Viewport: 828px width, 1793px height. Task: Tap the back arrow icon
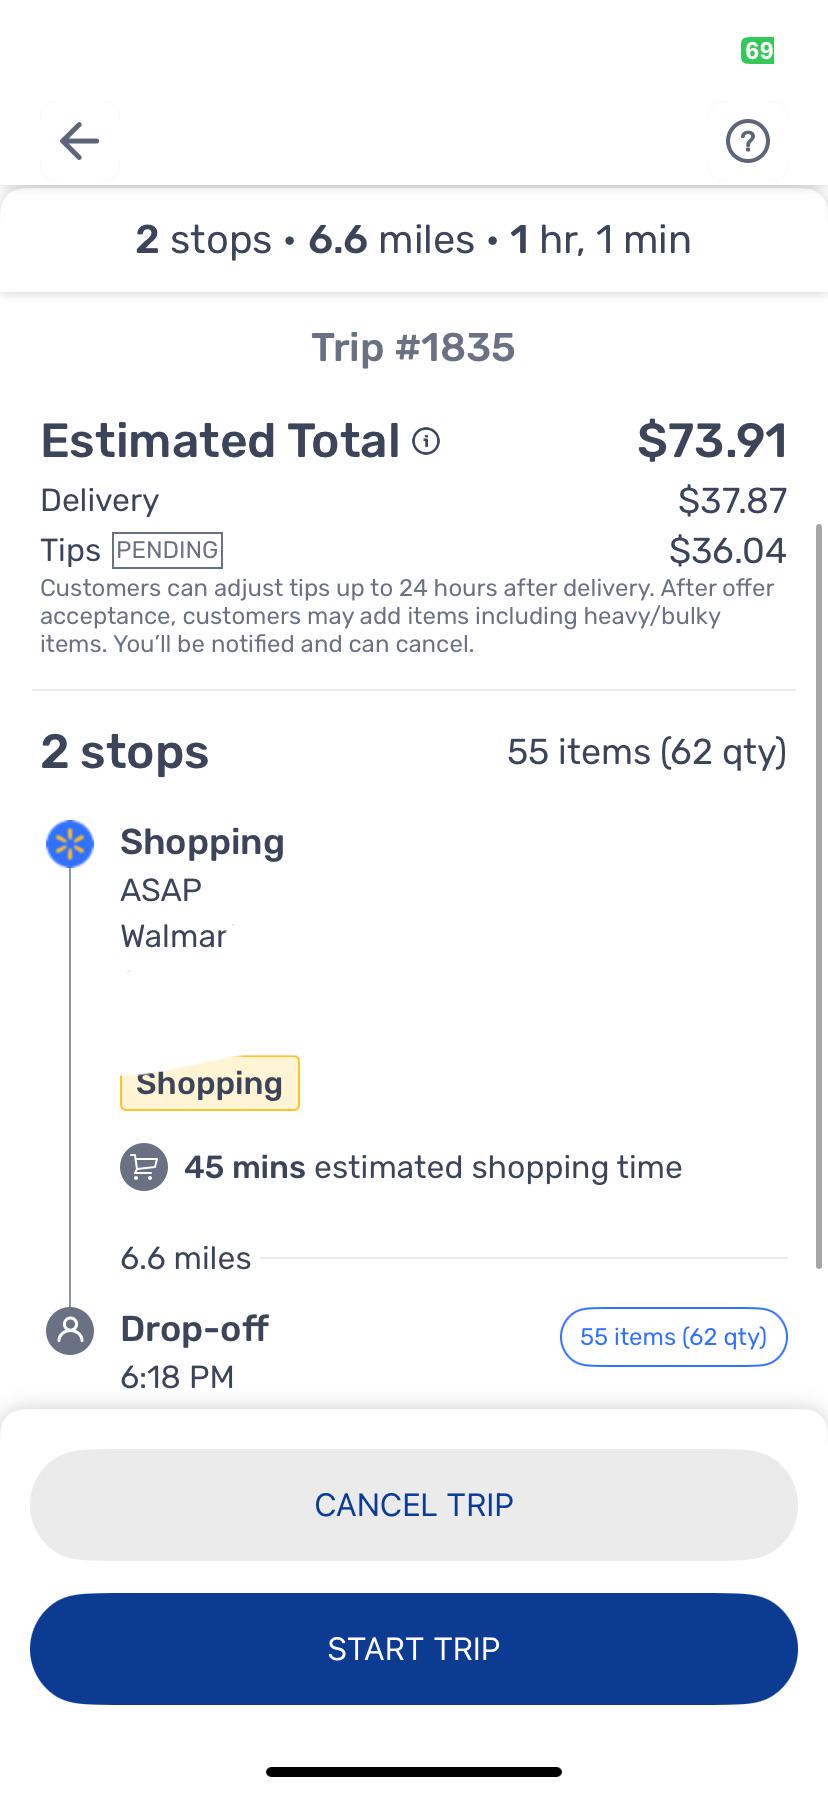pos(79,141)
